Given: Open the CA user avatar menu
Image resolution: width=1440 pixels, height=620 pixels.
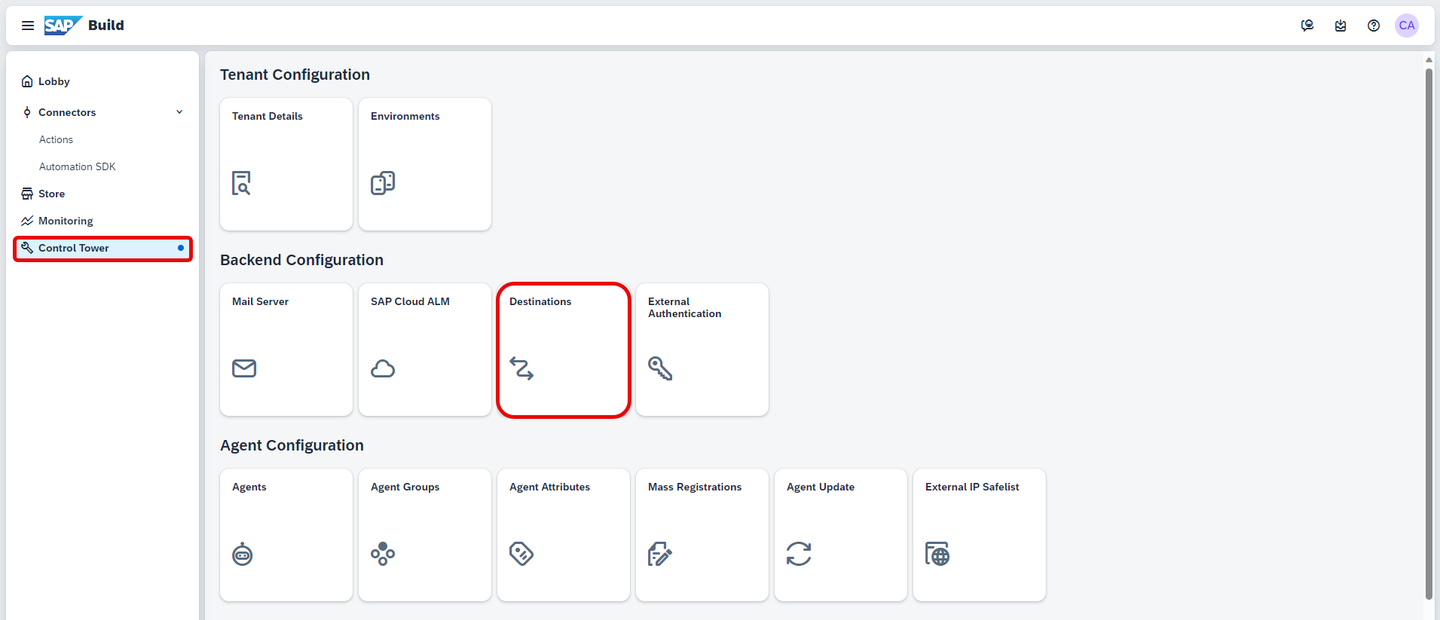Looking at the screenshot, I should click(1407, 26).
